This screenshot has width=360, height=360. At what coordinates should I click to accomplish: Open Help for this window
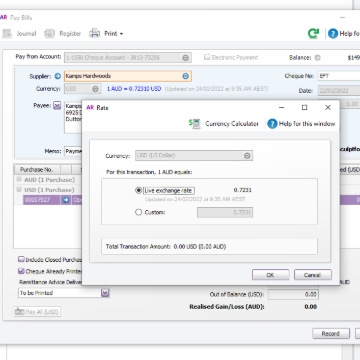click(x=301, y=124)
